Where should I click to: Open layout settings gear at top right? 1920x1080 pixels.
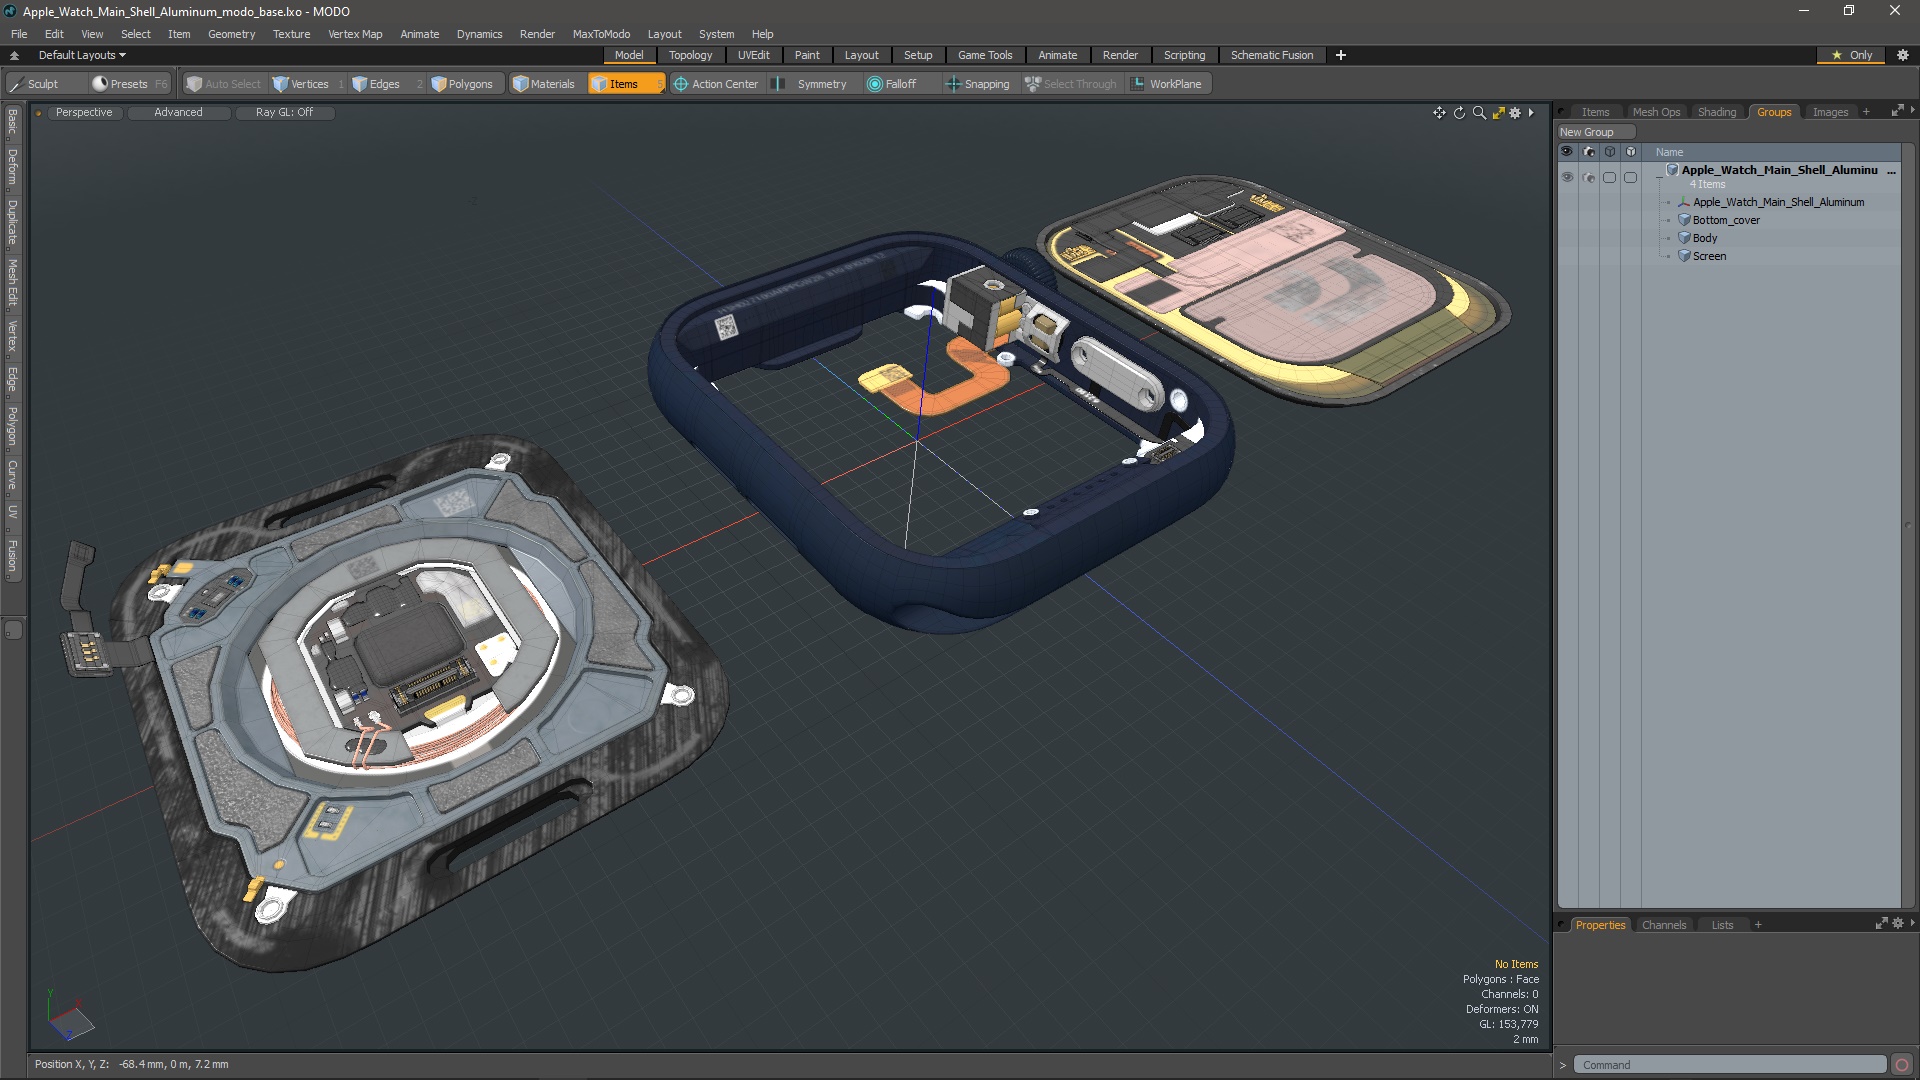pyautogui.click(x=1903, y=55)
